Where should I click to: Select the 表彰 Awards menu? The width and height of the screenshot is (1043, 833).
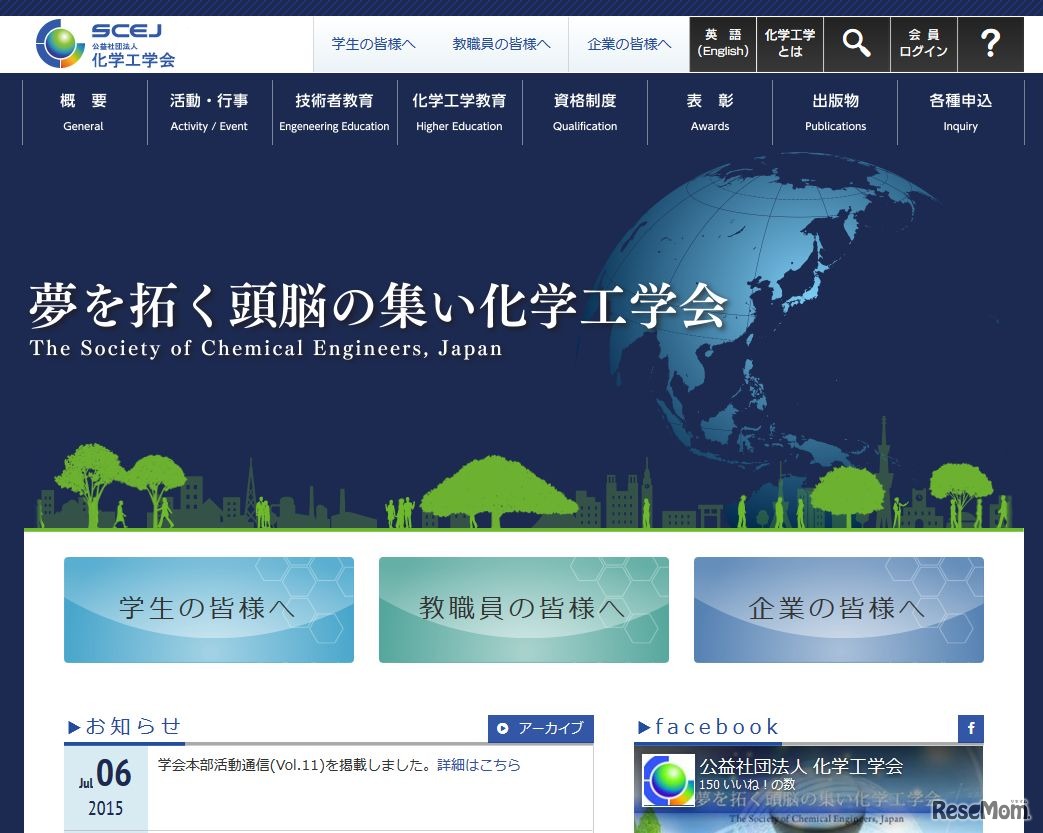(x=710, y=110)
